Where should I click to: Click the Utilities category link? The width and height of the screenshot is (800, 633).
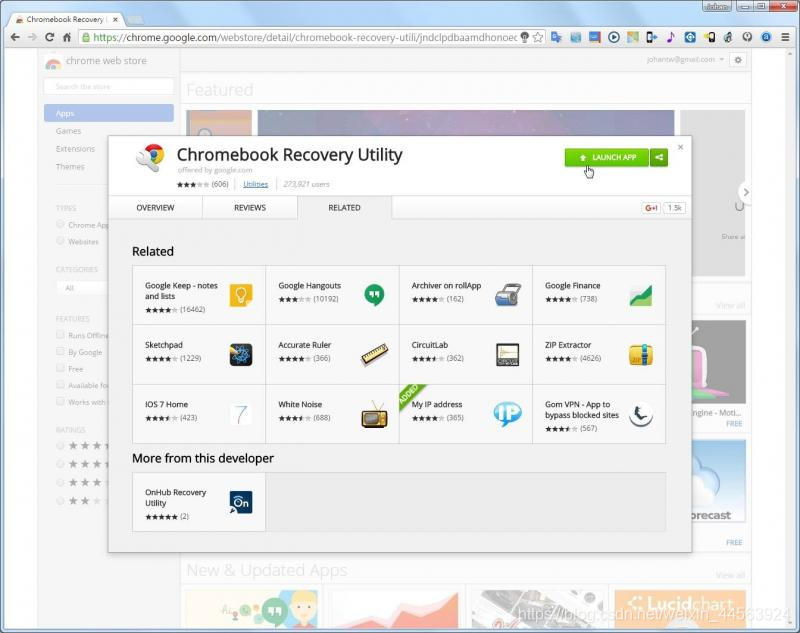pyautogui.click(x=256, y=184)
